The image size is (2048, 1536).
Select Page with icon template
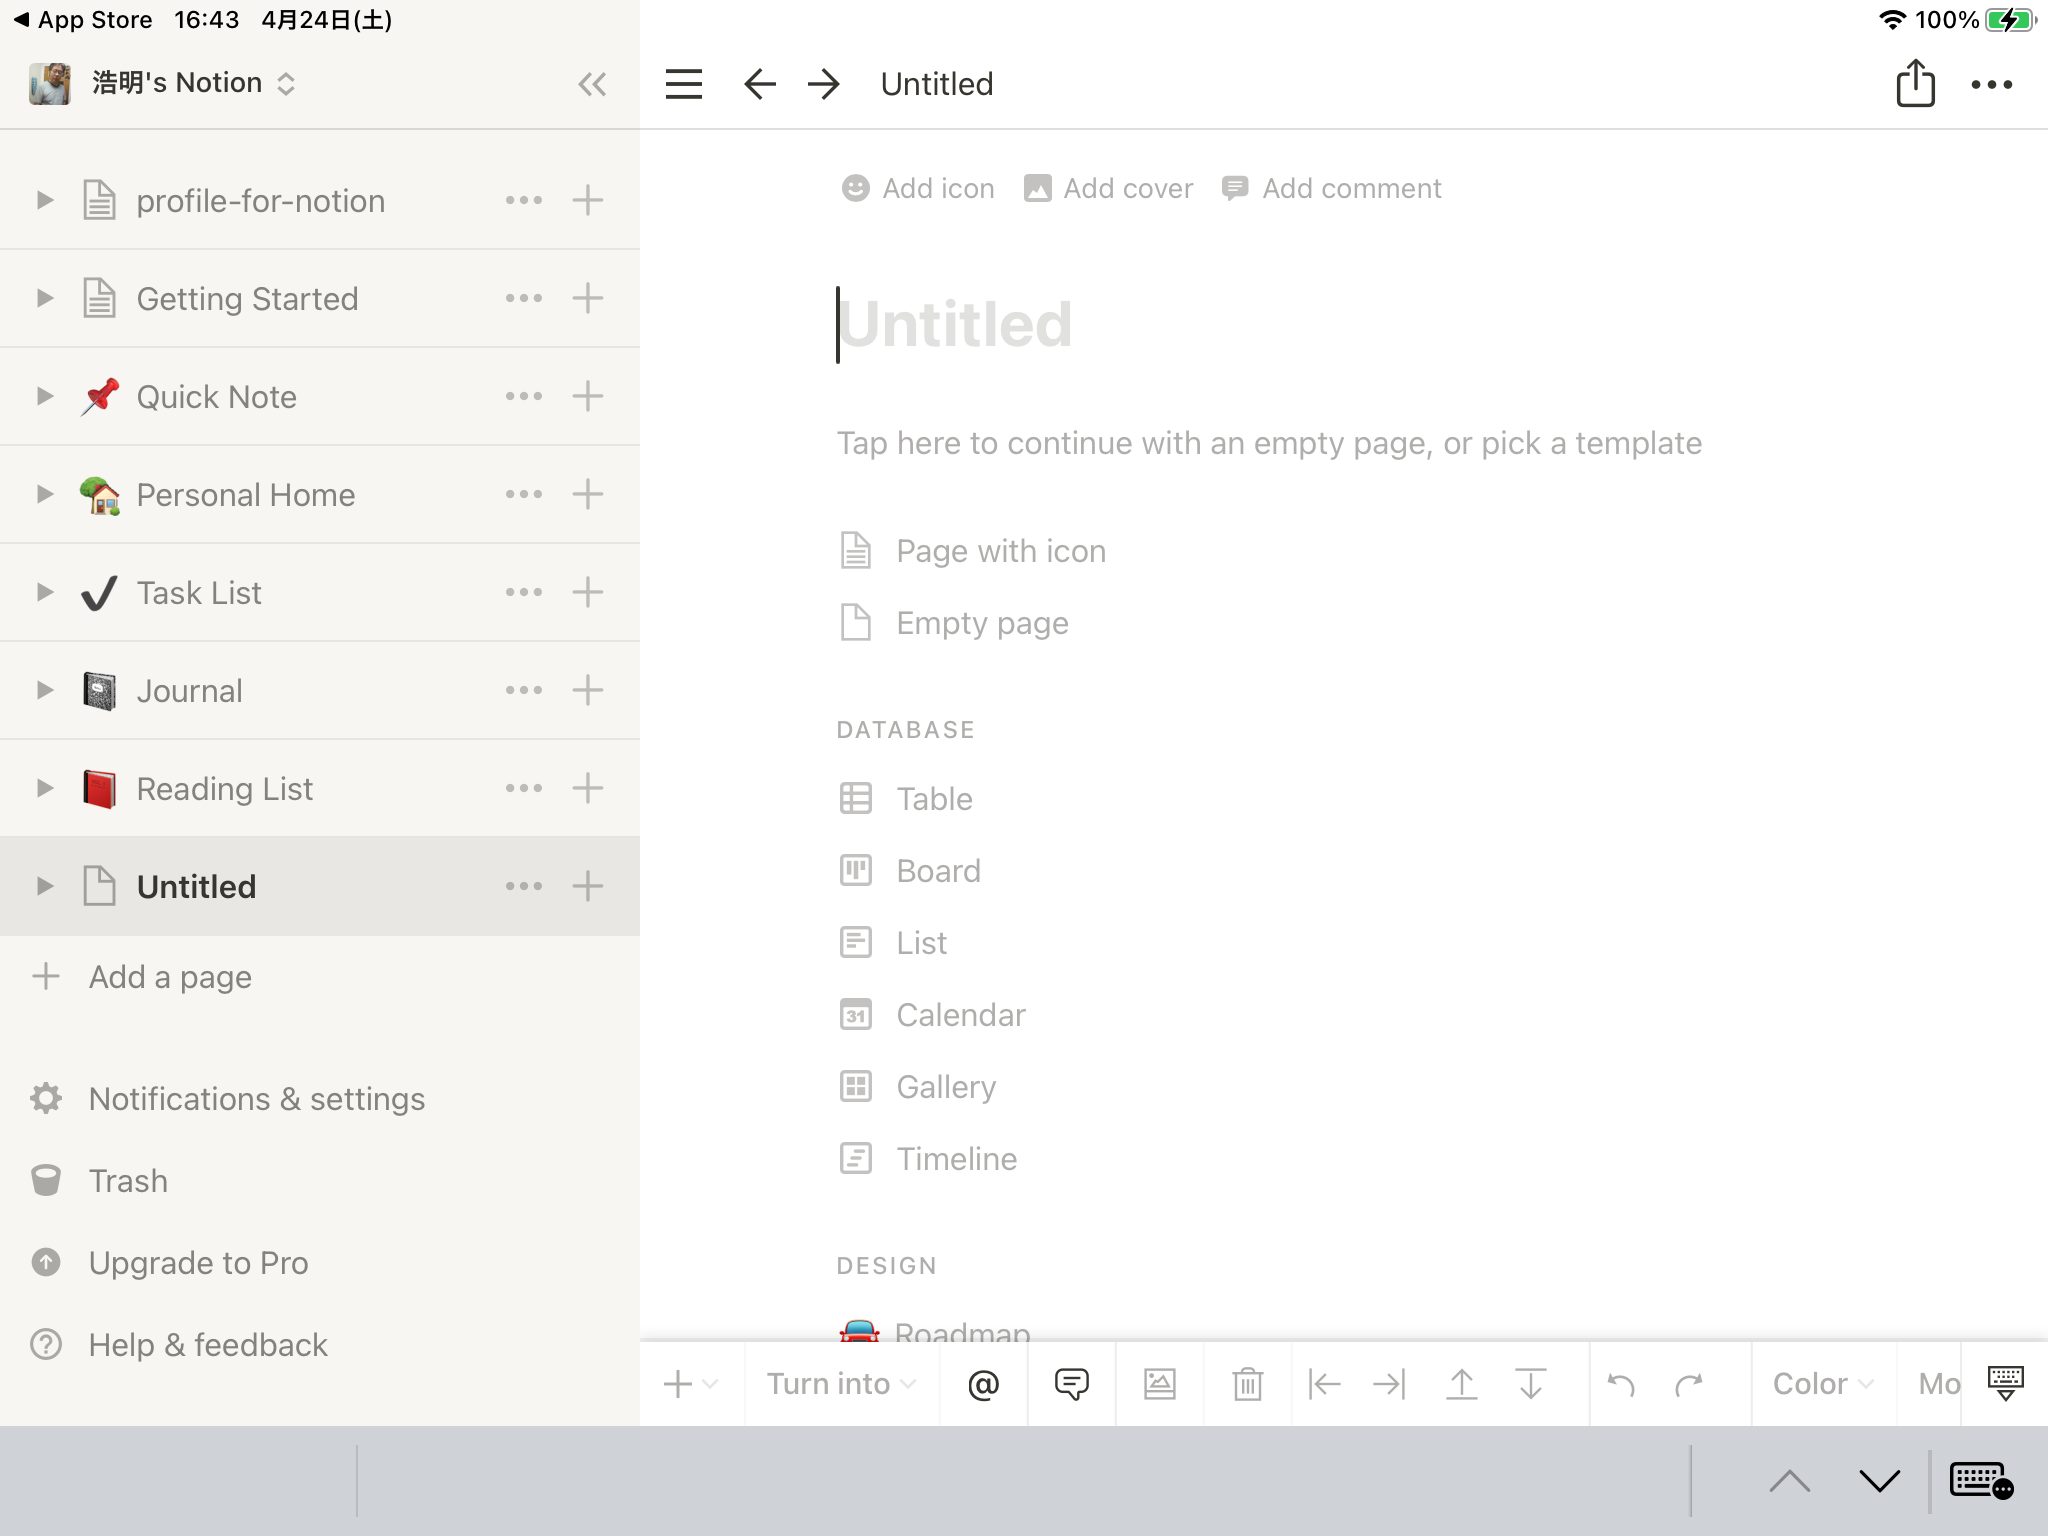[972, 551]
